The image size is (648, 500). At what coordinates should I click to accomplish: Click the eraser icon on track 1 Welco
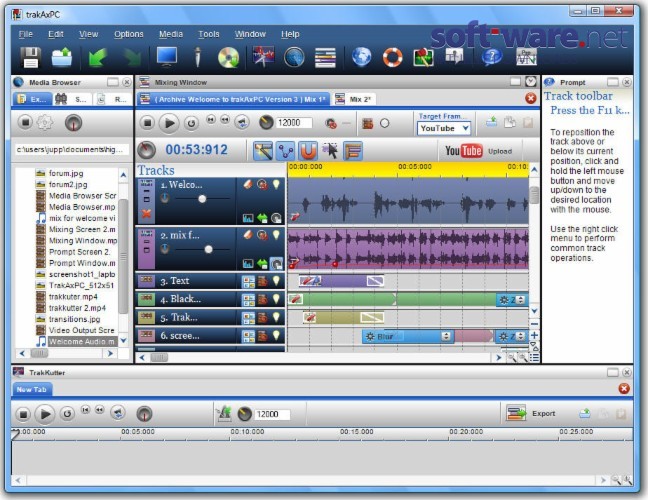point(248,184)
